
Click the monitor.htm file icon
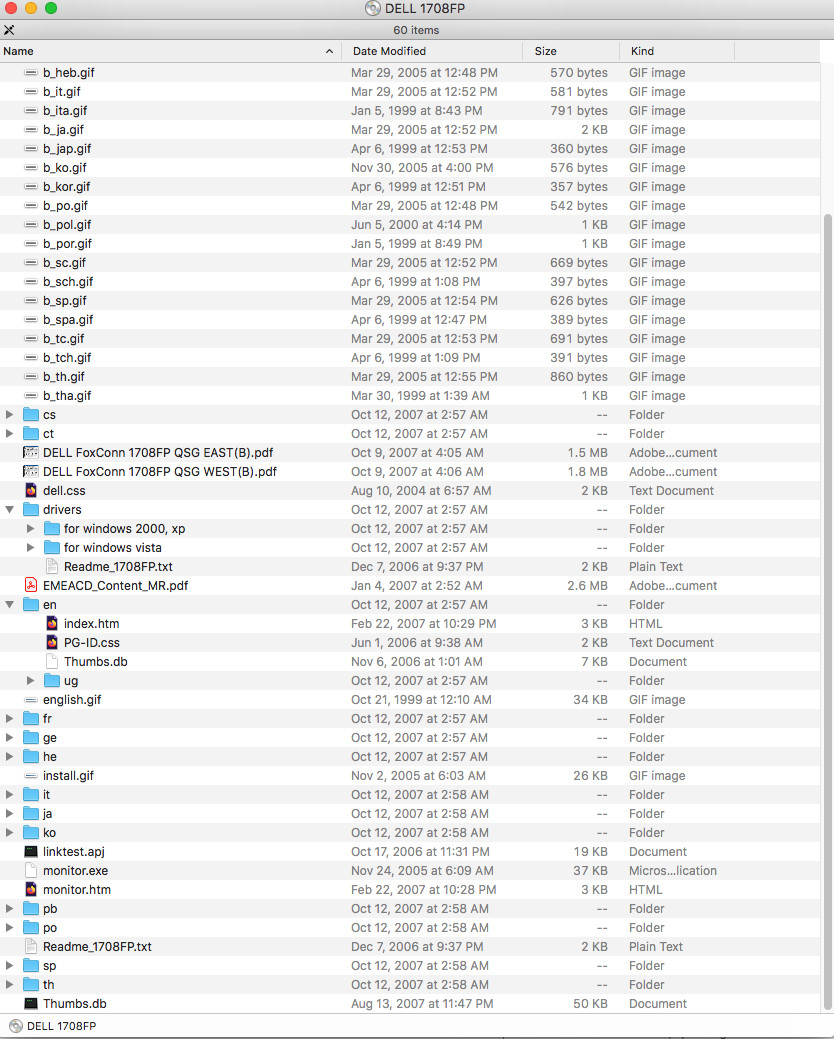point(30,890)
